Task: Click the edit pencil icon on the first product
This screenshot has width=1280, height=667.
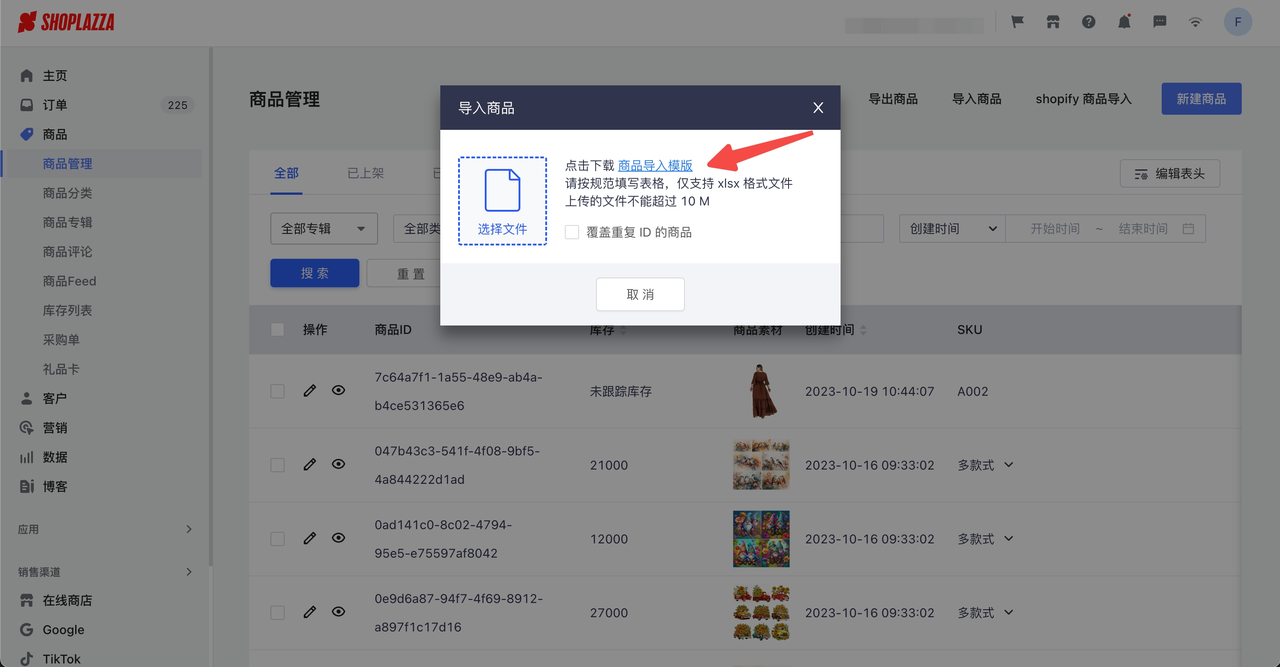Action: click(x=309, y=390)
